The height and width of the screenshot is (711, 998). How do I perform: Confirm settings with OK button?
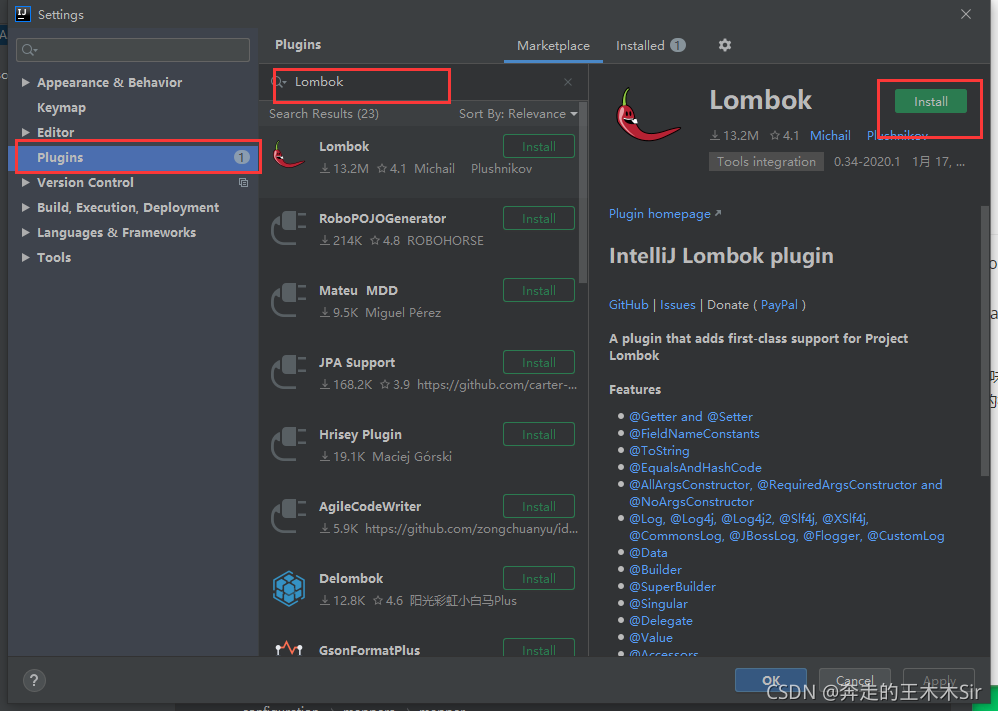click(770, 680)
